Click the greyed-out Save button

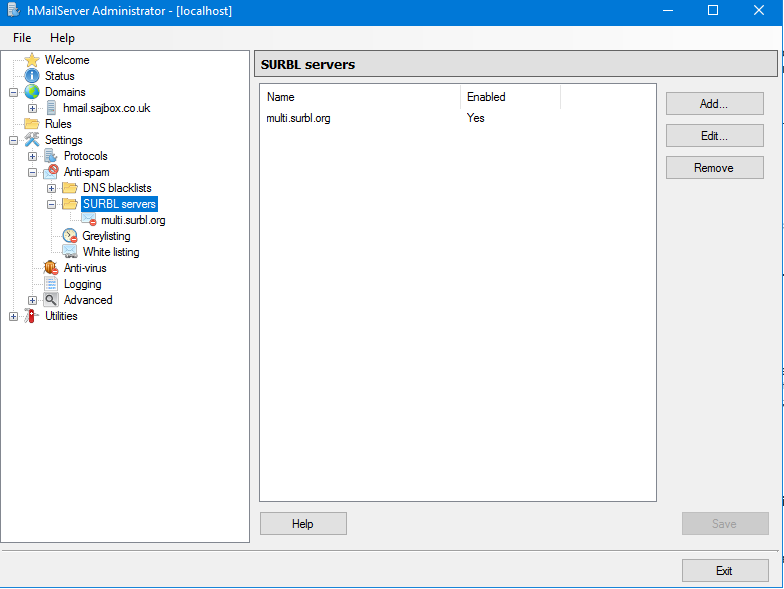click(x=725, y=524)
